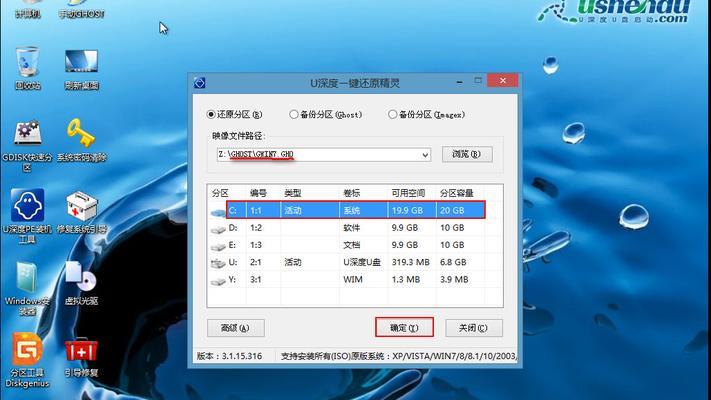Select the 还原分区 radio button
This screenshot has height=400, width=711.
pos(210,114)
